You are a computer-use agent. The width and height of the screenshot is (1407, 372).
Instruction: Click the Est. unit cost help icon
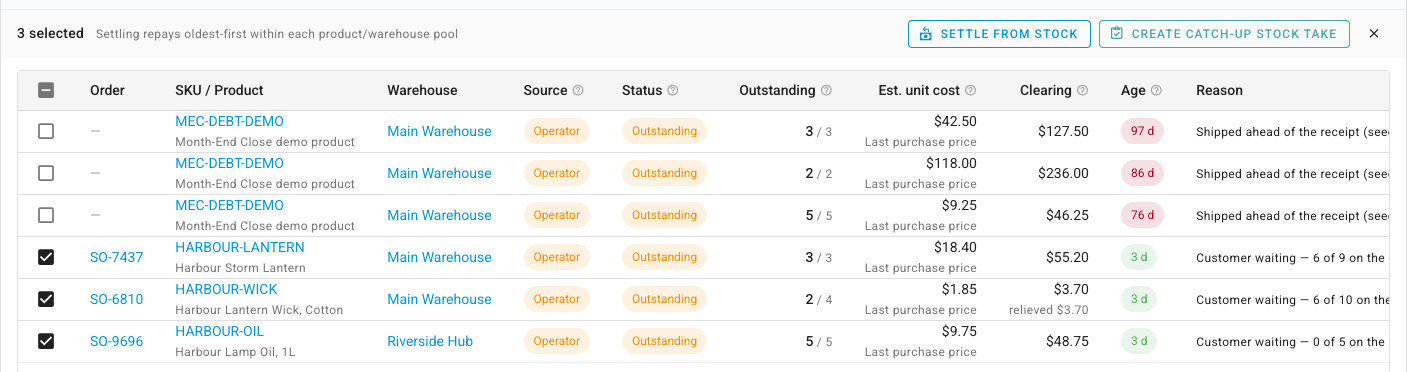coord(971,91)
